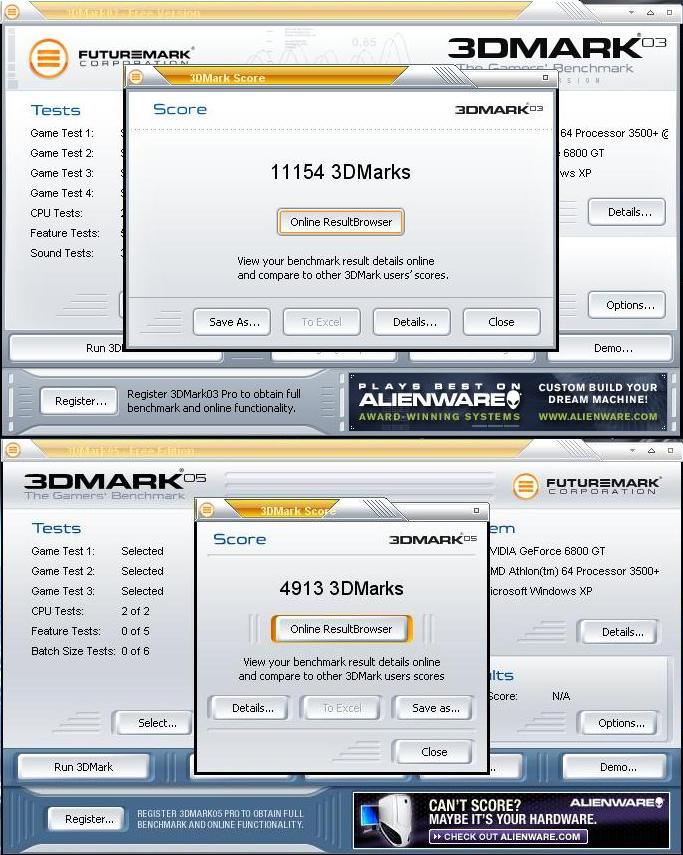Open Options in the 3DMark03 main window

[627, 305]
